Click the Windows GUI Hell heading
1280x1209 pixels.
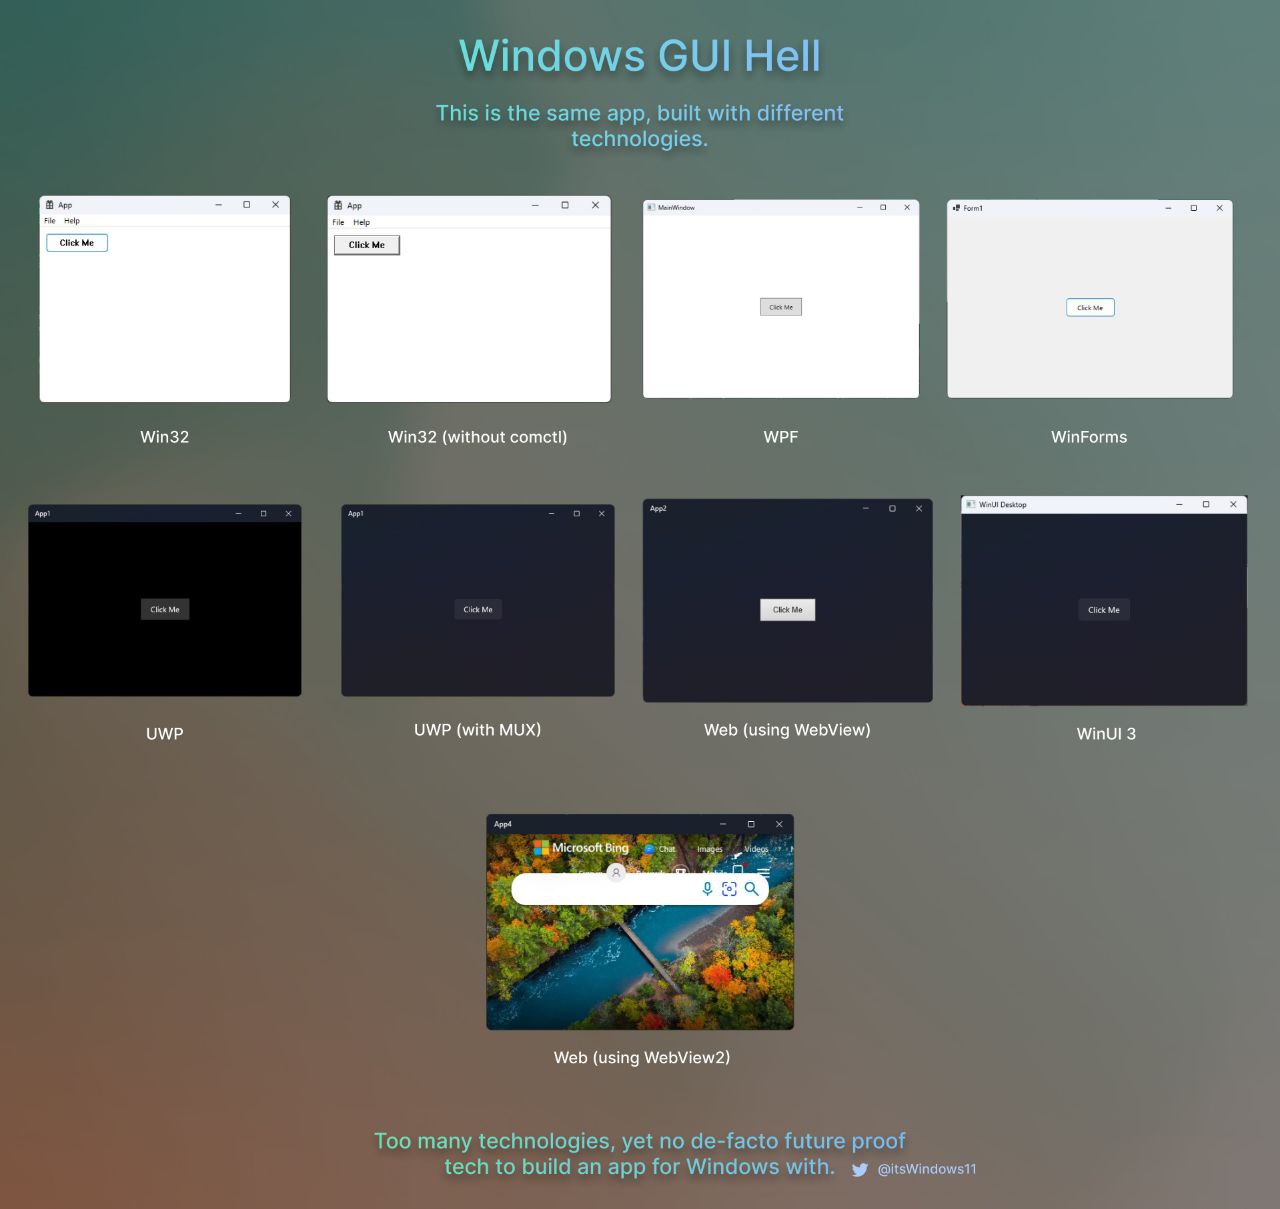[x=640, y=56]
